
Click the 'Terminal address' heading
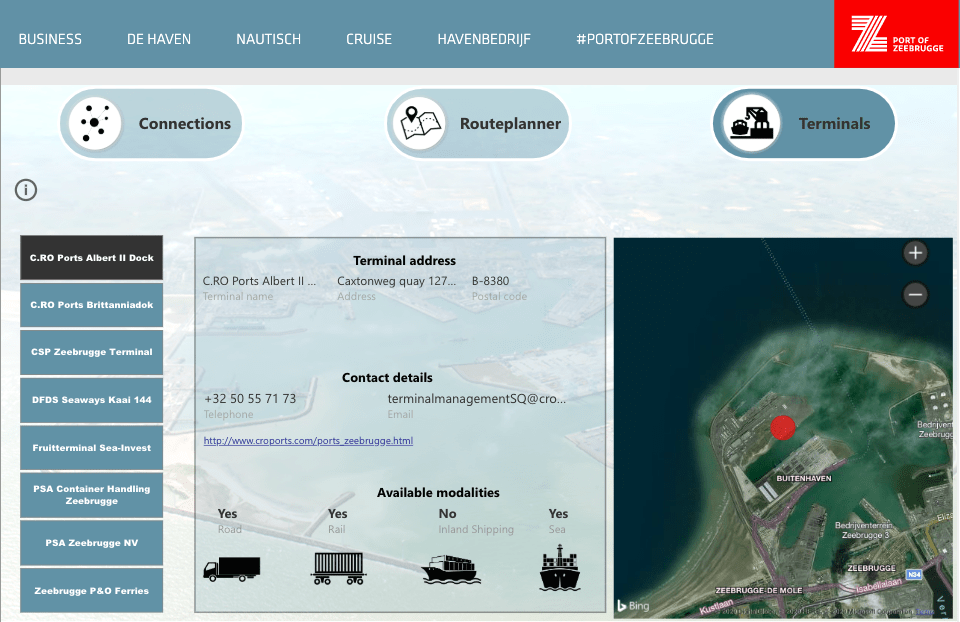[x=405, y=260]
